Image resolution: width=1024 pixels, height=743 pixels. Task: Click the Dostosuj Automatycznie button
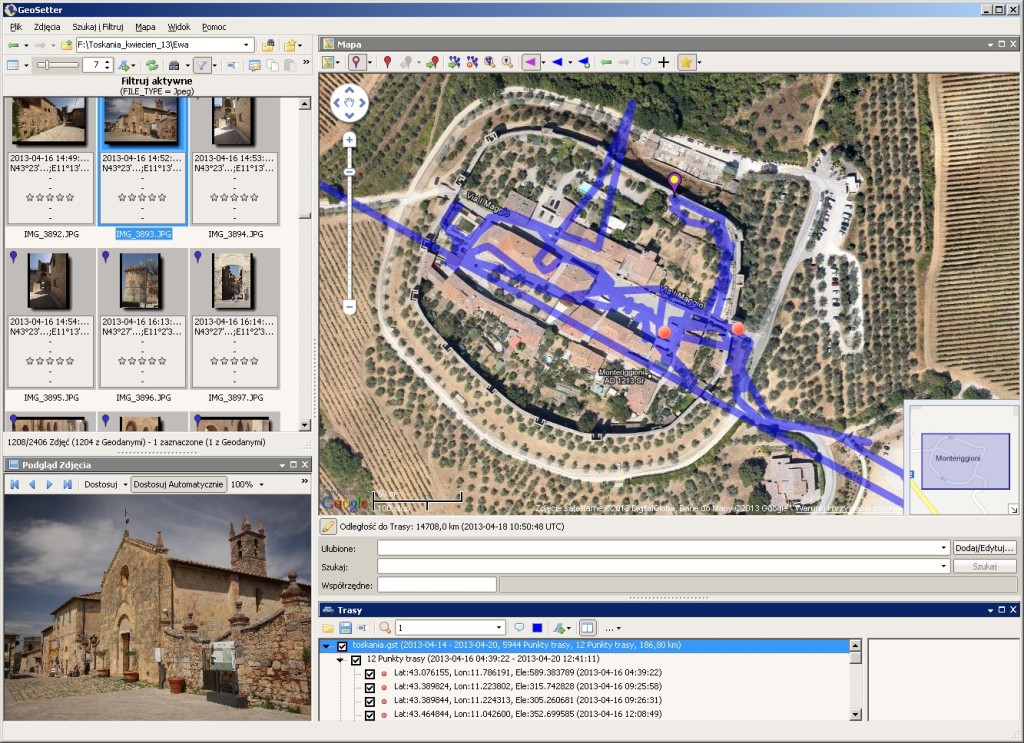179,484
